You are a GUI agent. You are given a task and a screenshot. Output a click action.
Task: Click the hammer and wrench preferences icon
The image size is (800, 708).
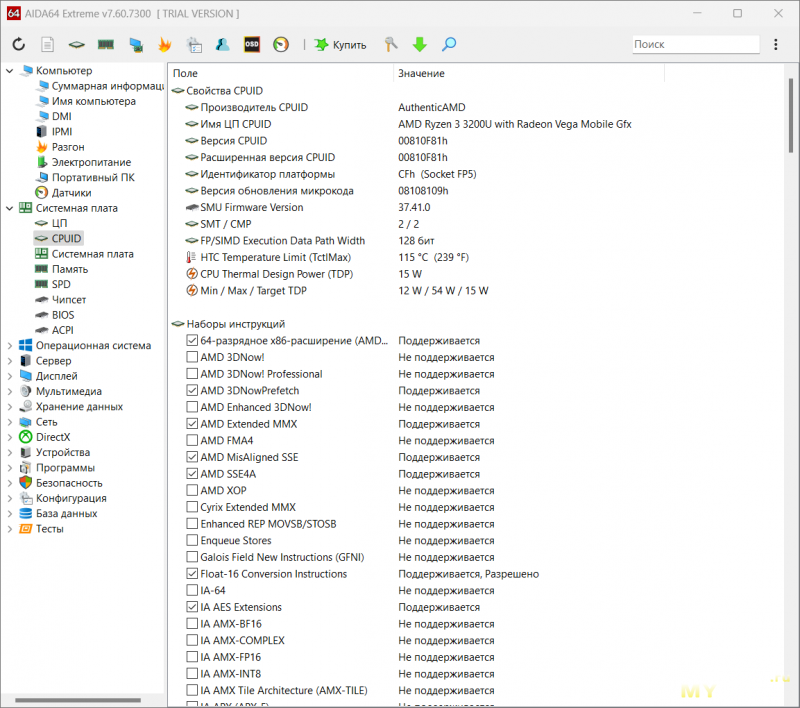coord(391,44)
